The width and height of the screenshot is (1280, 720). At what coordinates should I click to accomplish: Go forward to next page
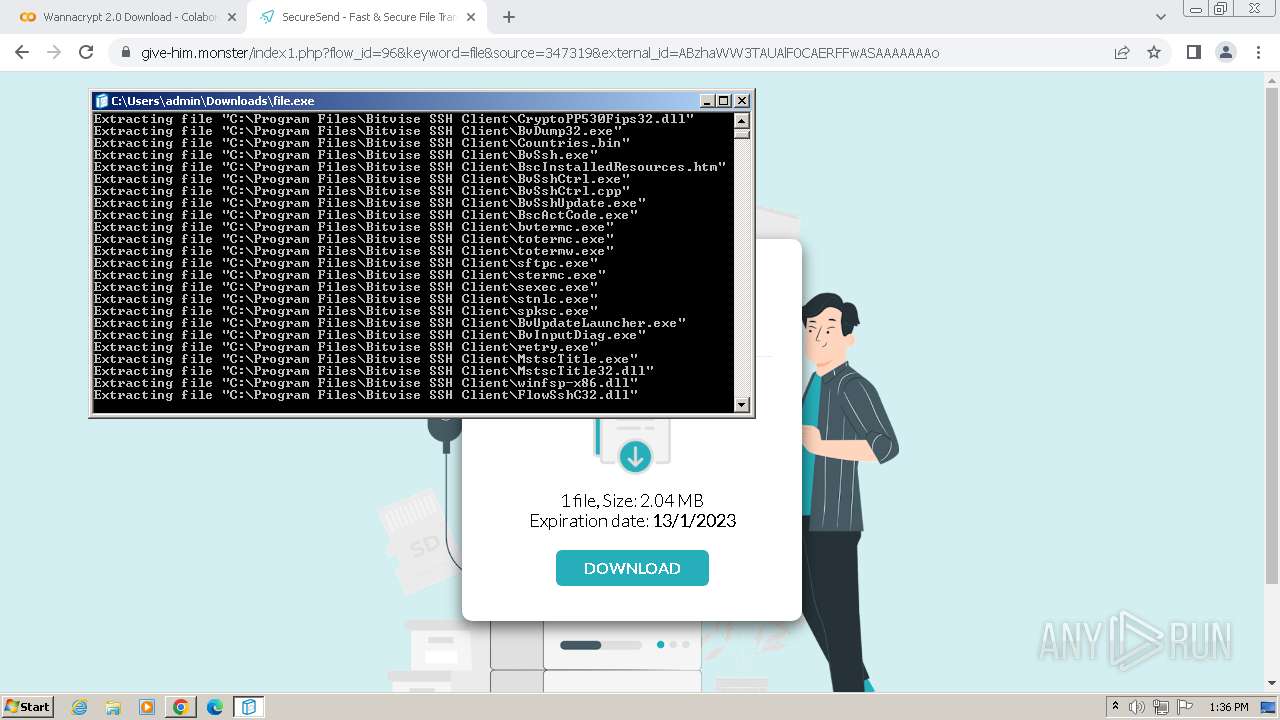pos(54,52)
